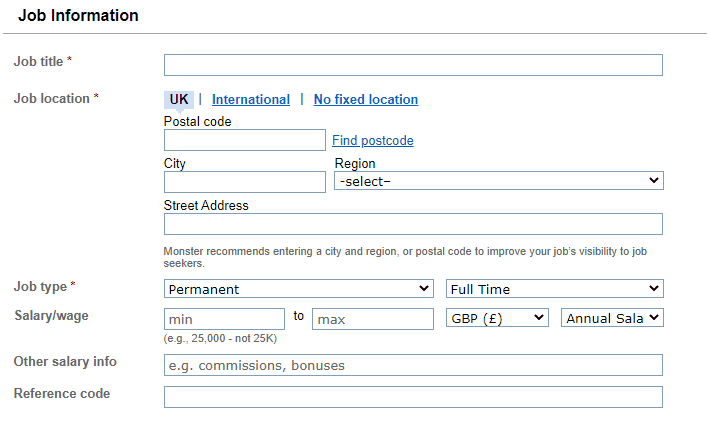The image size is (710, 421).
Task: Click the Reference code label
Action: 62,394
